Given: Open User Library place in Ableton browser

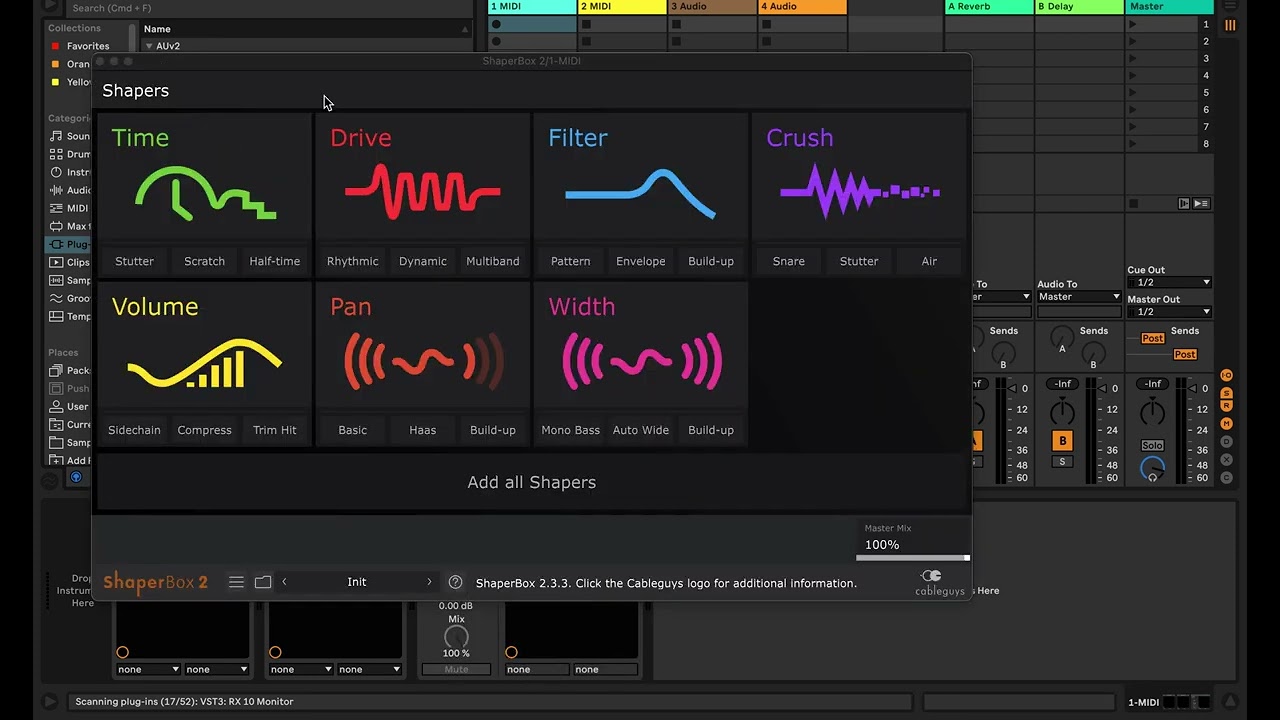Looking at the screenshot, I should [70, 406].
